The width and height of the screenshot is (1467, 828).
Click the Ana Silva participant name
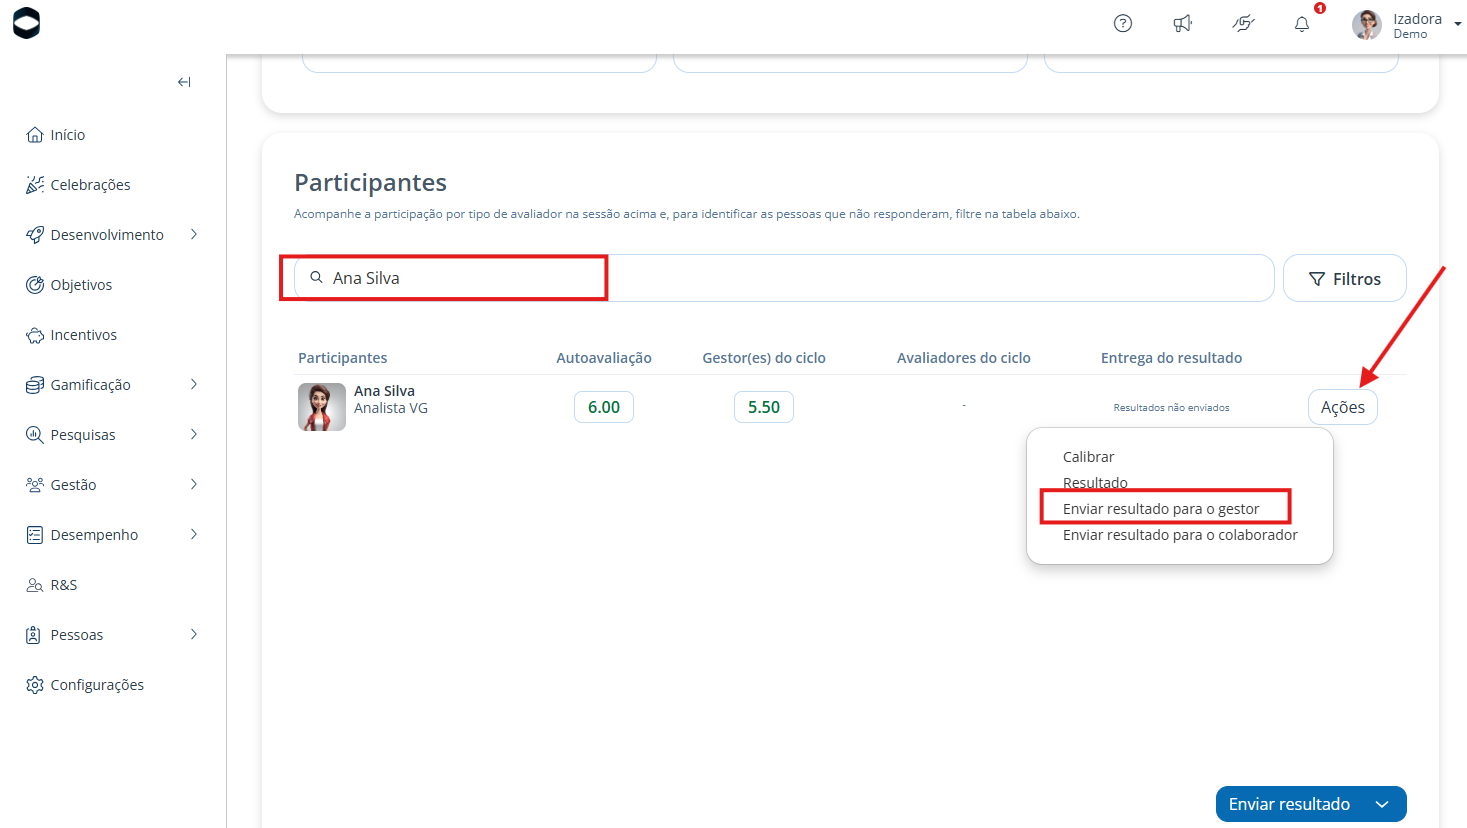[384, 391]
